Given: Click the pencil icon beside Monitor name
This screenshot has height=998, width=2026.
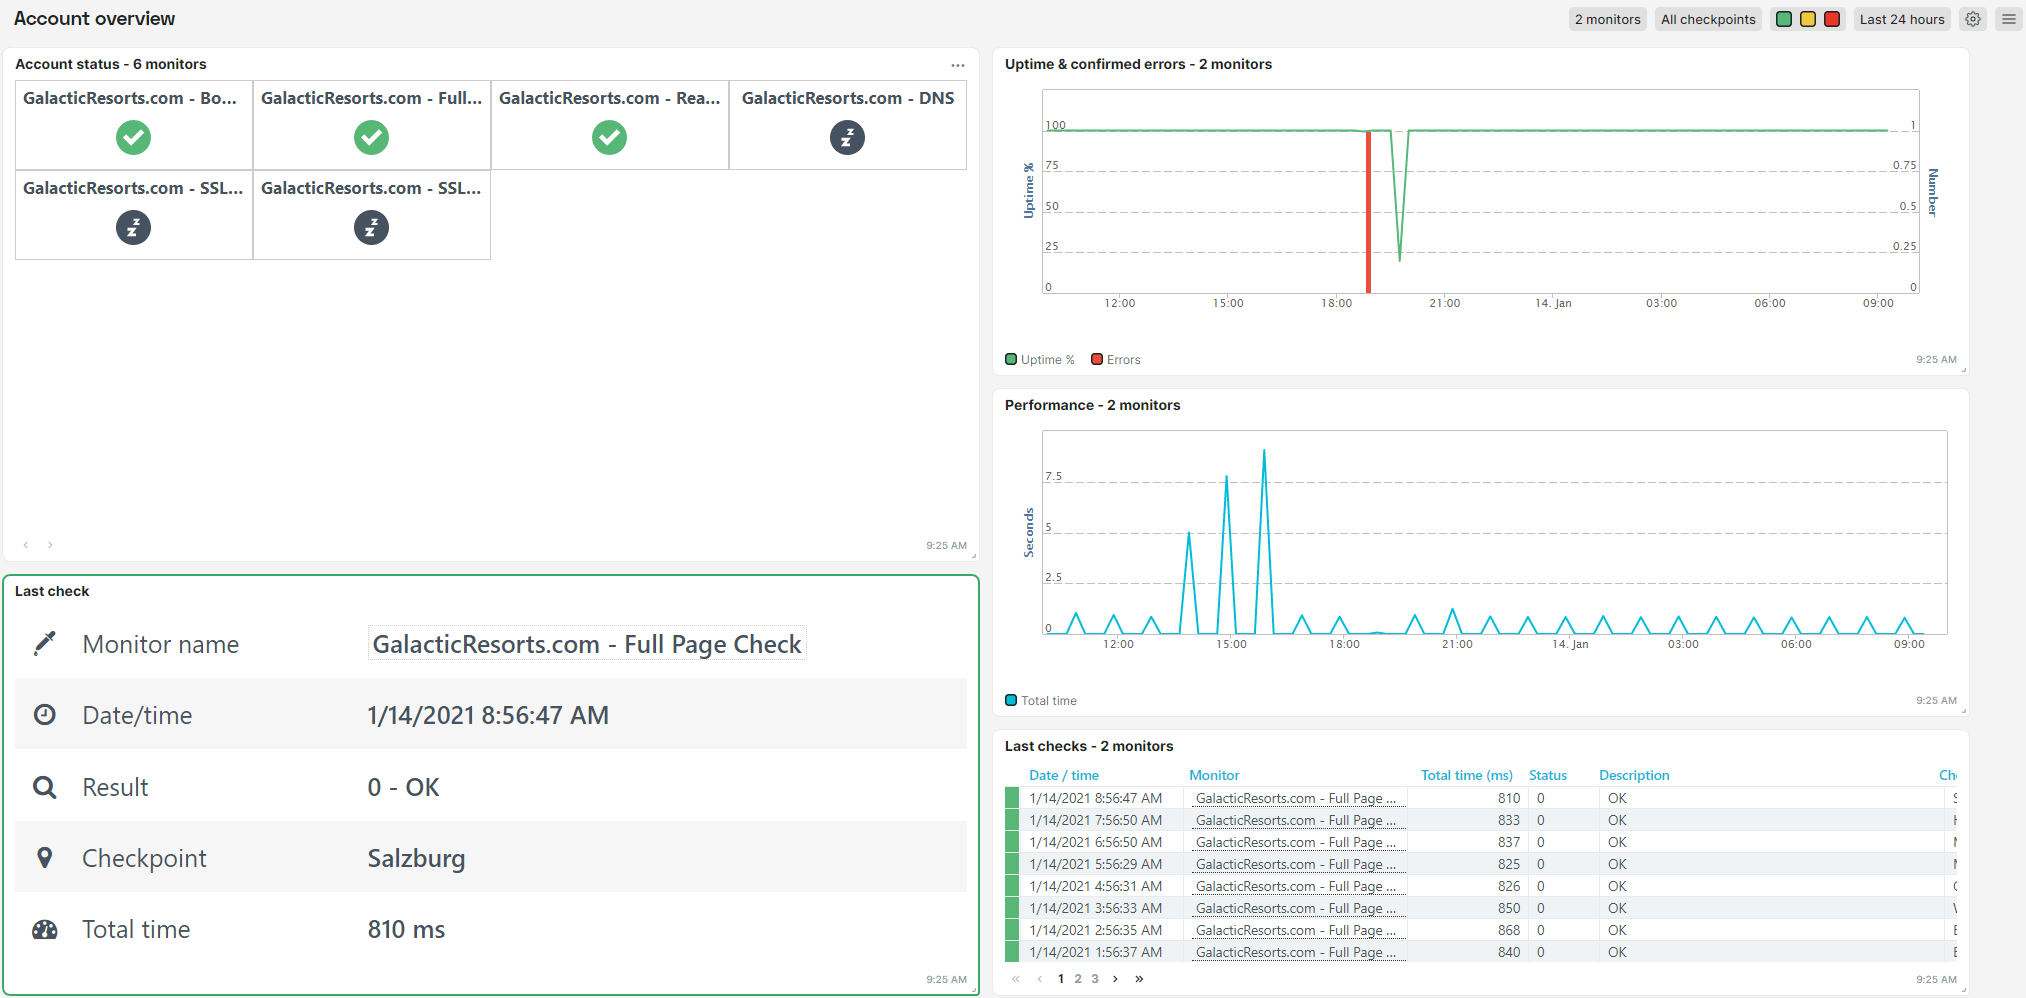Looking at the screenshot, I should pyautogui.click(x=45, y=643).
